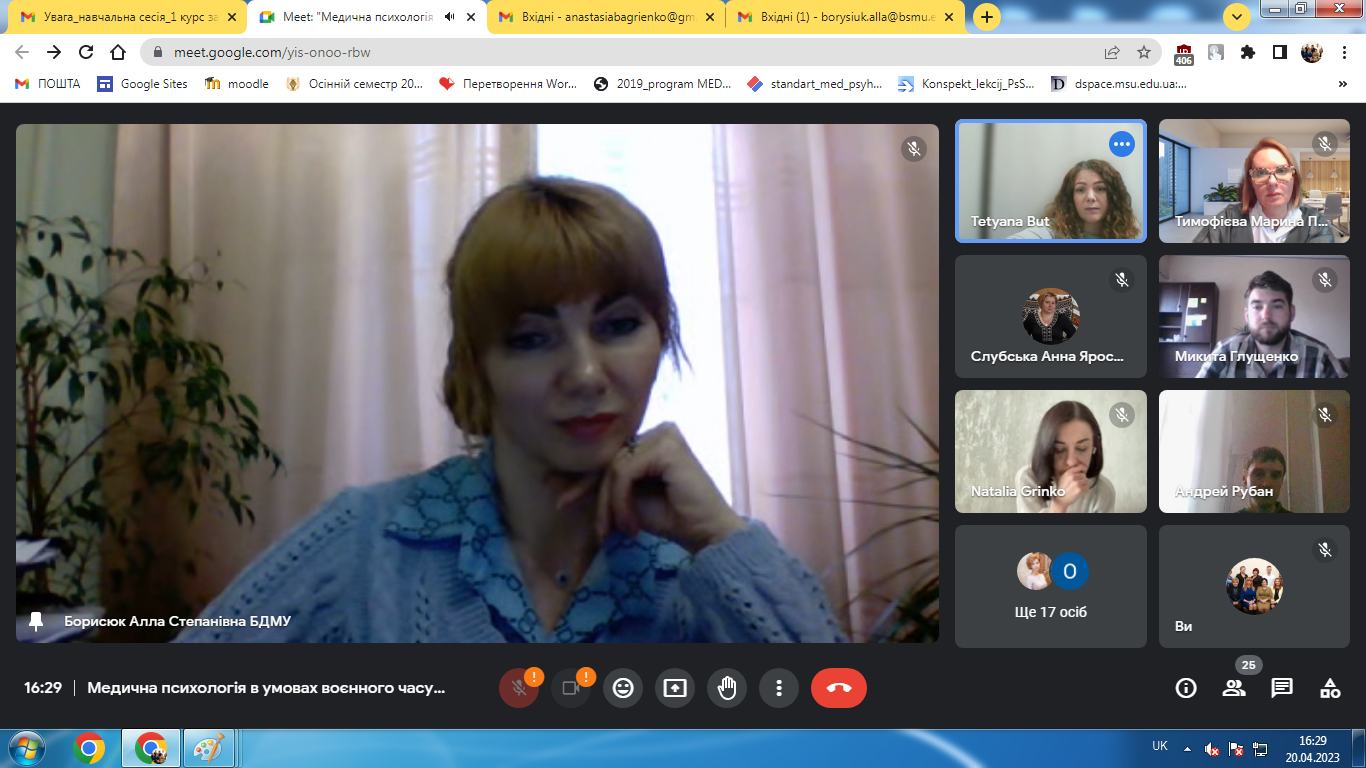Open more options three-dot menu
Image resolution: width=1366 pixels, height=768 pixels.
pos(778,688)
